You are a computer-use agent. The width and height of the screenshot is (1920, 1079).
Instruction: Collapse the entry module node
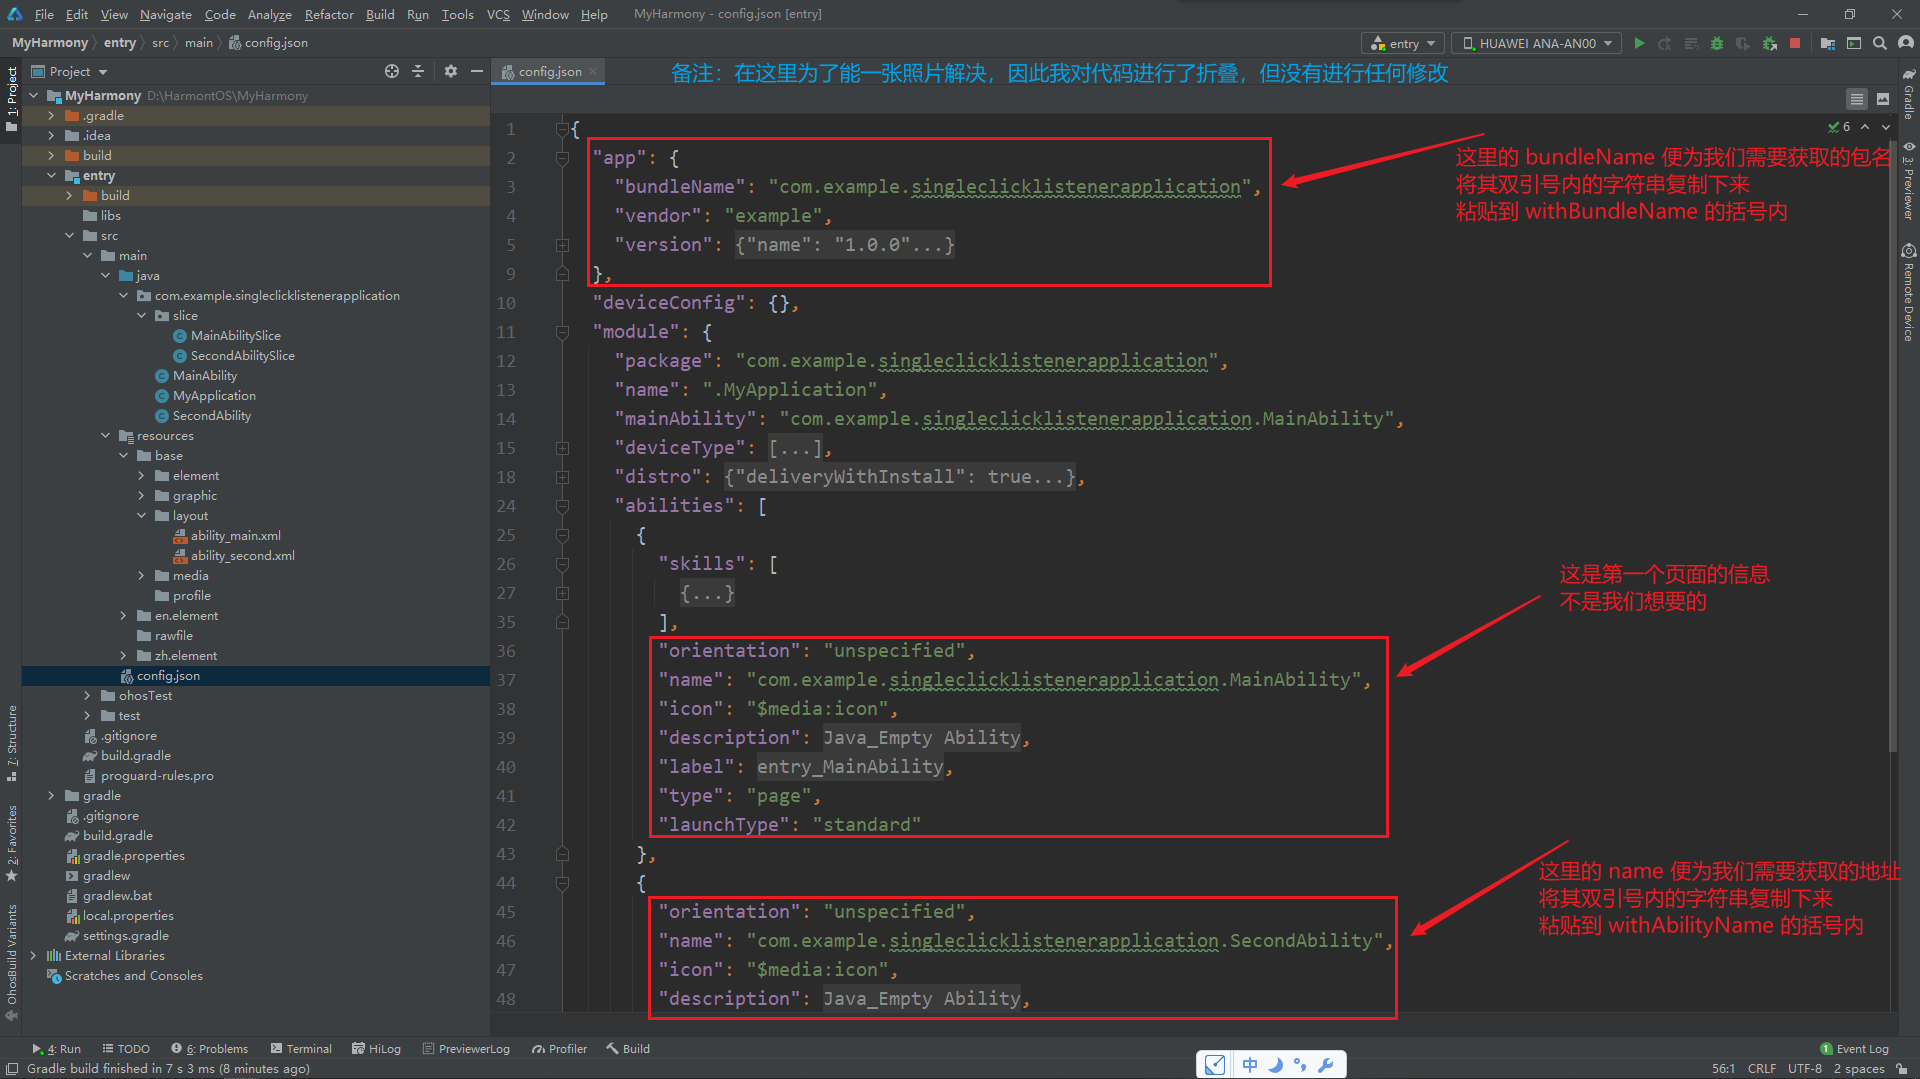pyautogui.click(x=51, y=176)
